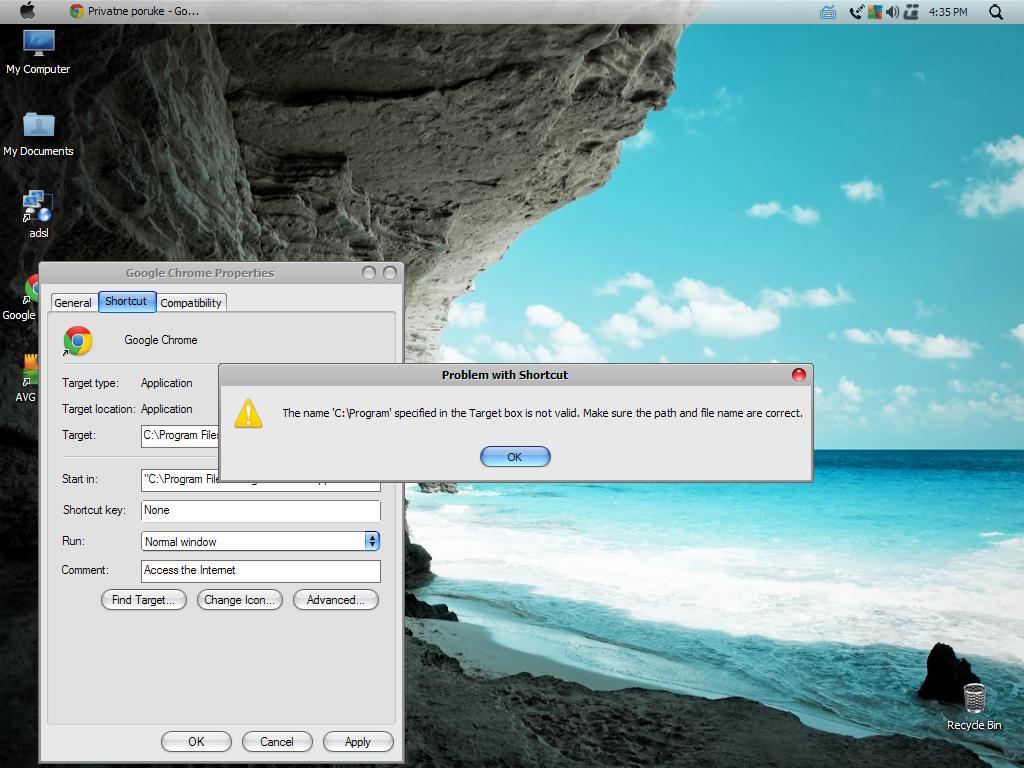Click inside the Target field
This screenshot has height=768, width=1024.
click(x=180, y=435)
